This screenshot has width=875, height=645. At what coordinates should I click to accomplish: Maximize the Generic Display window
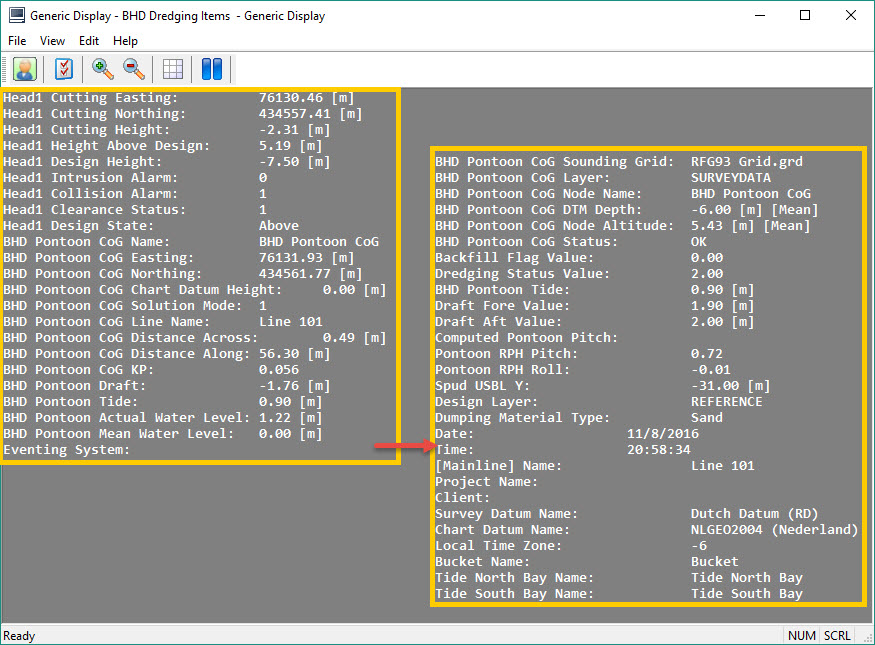[x=804, y=16]
